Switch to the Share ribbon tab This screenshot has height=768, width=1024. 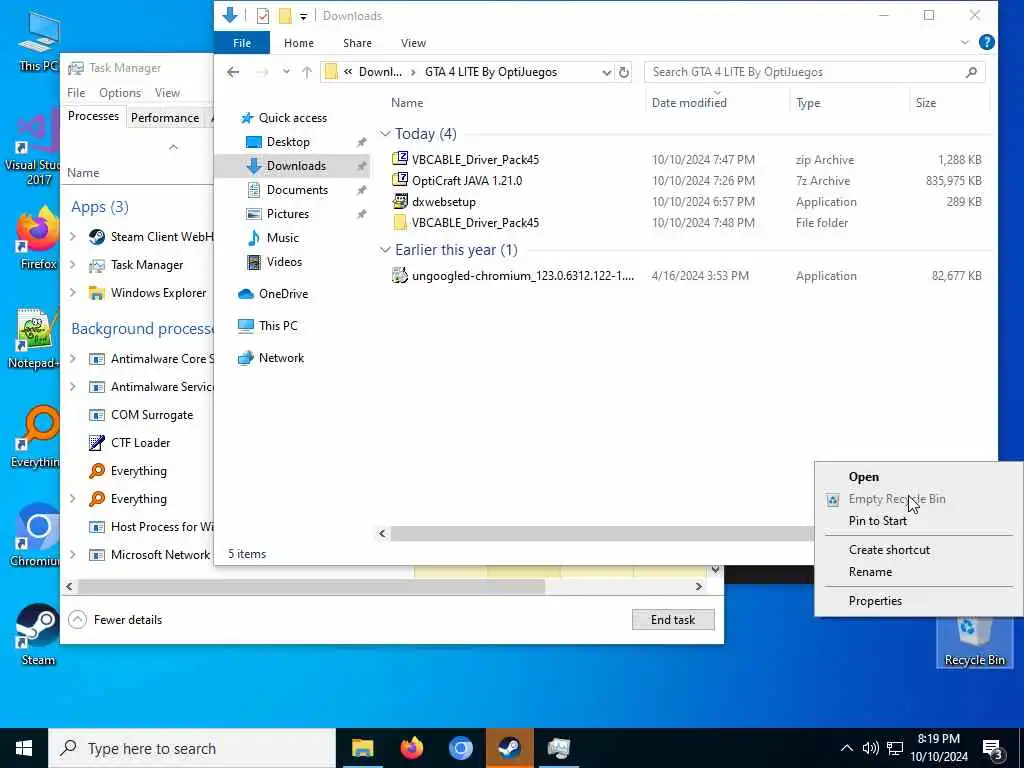point(357,42)
